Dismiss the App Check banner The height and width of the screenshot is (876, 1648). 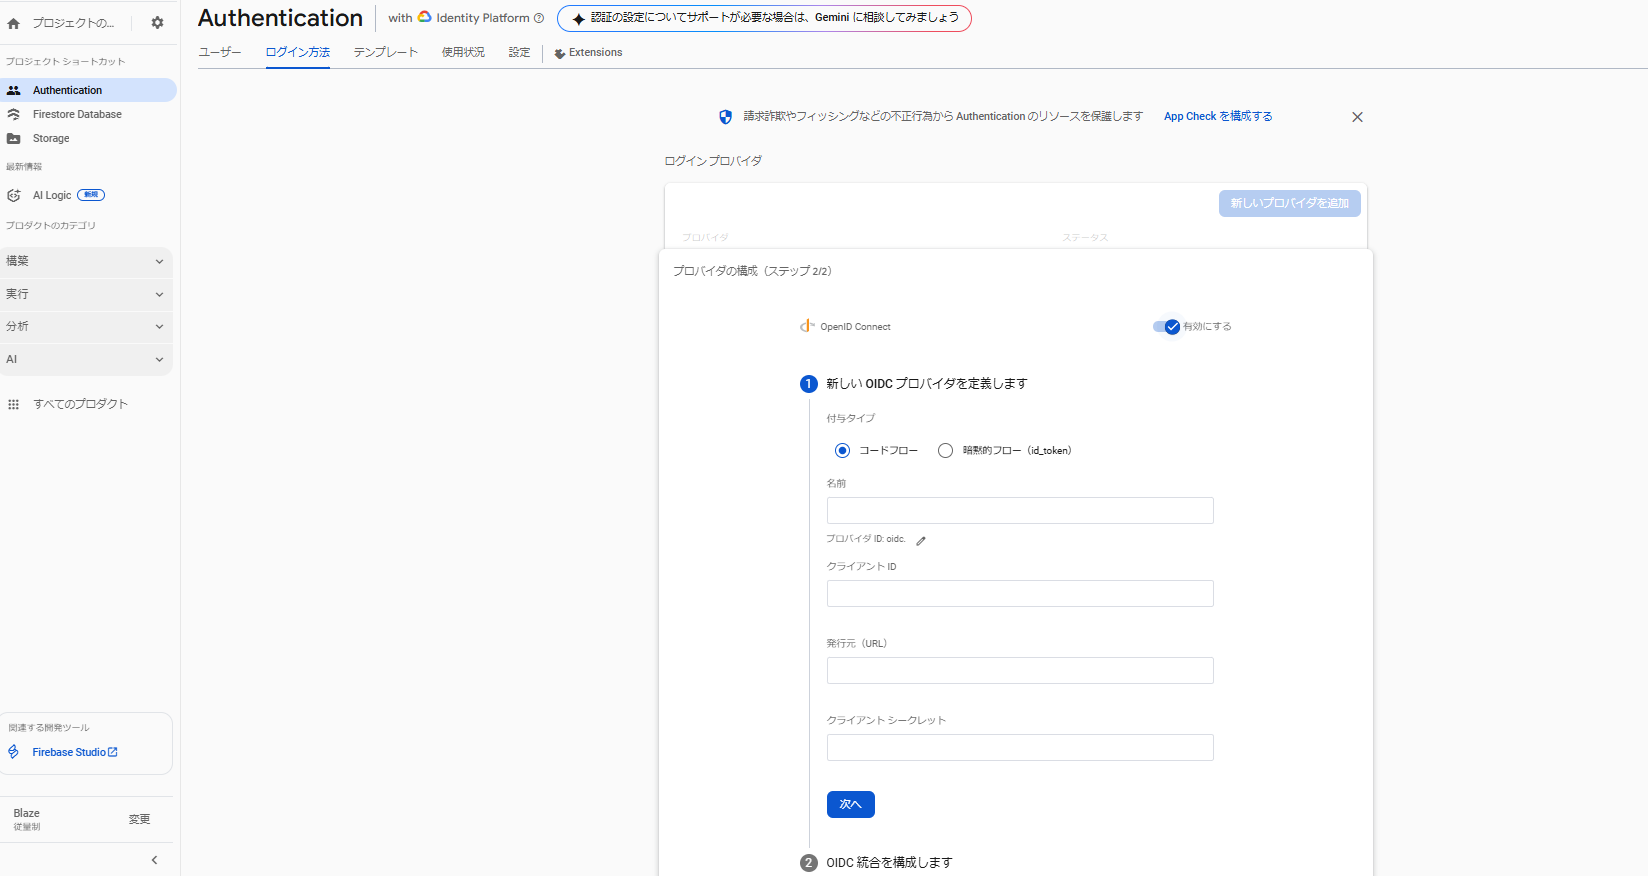tap(1357, 117)
